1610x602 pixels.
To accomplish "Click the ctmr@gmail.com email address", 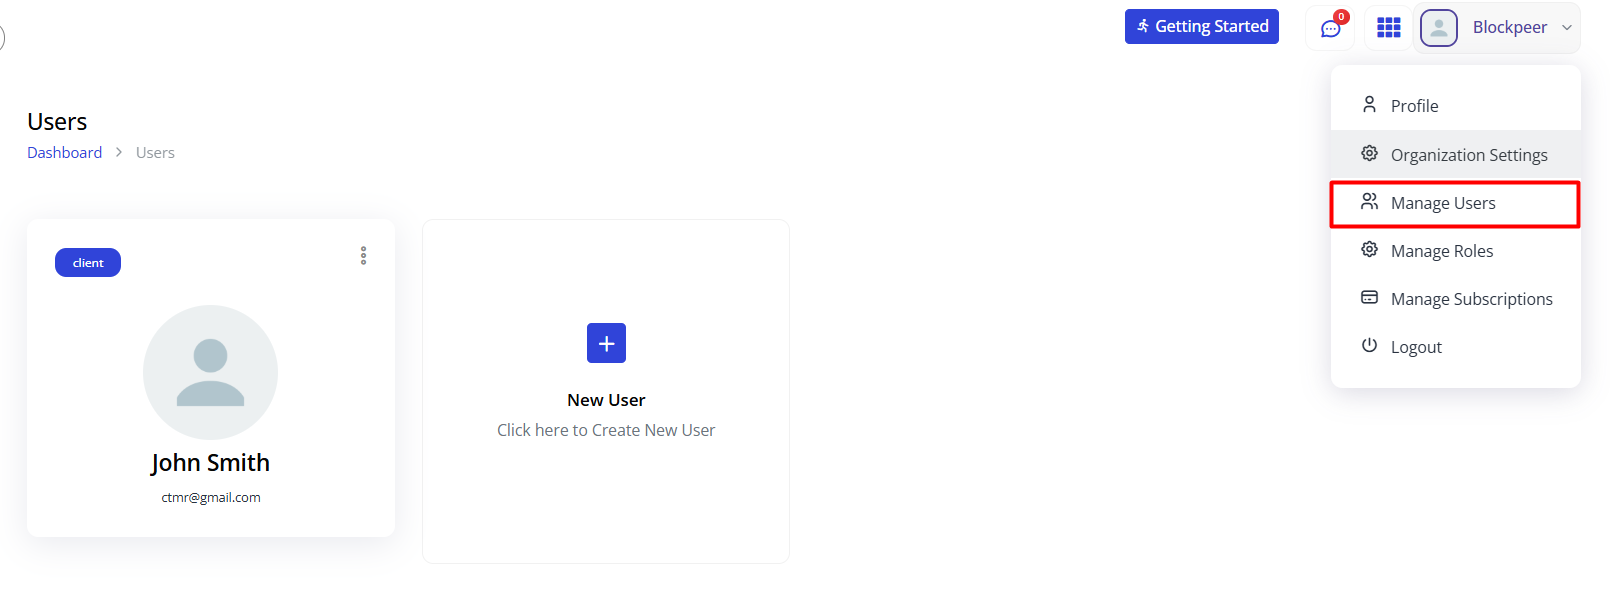I will pos(211,498).
